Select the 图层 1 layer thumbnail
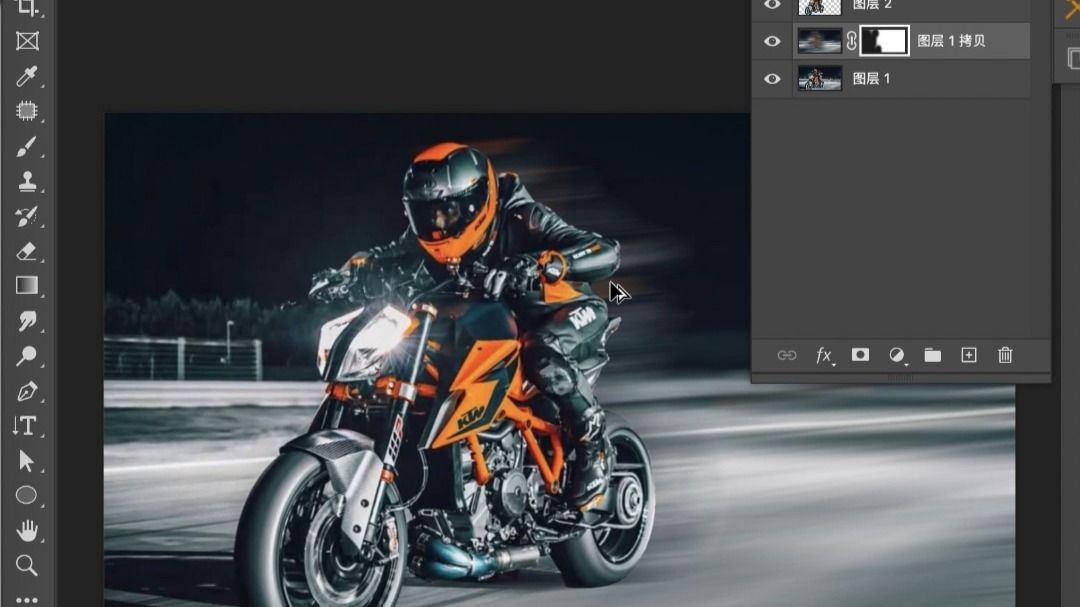The height and width of the screenshot is (607, 1080). coord(820,79)
